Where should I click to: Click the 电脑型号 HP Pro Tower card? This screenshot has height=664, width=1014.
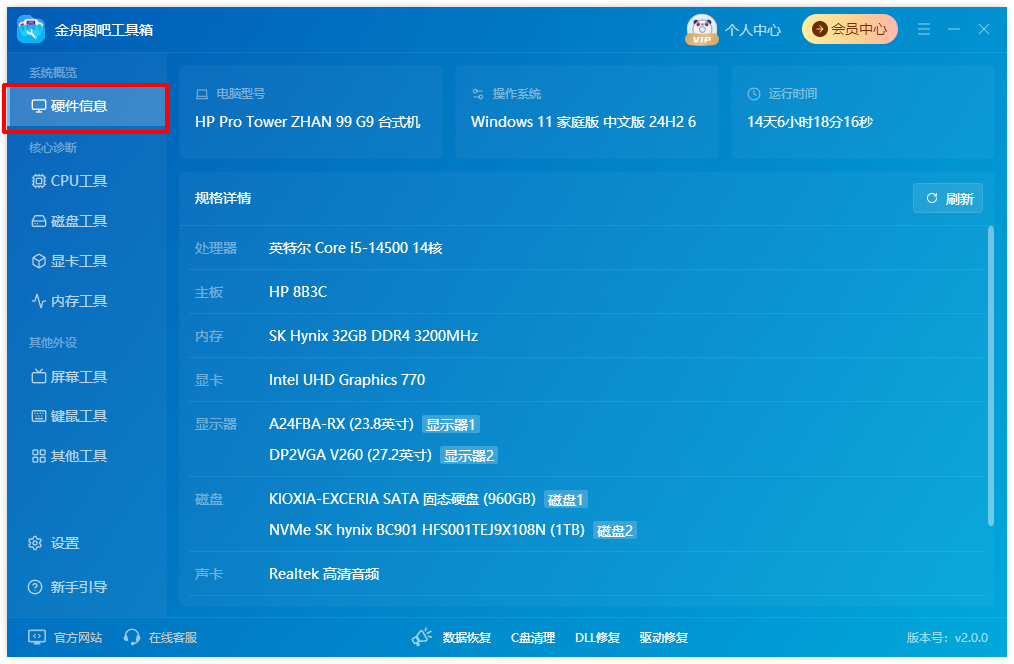[311, 112]
